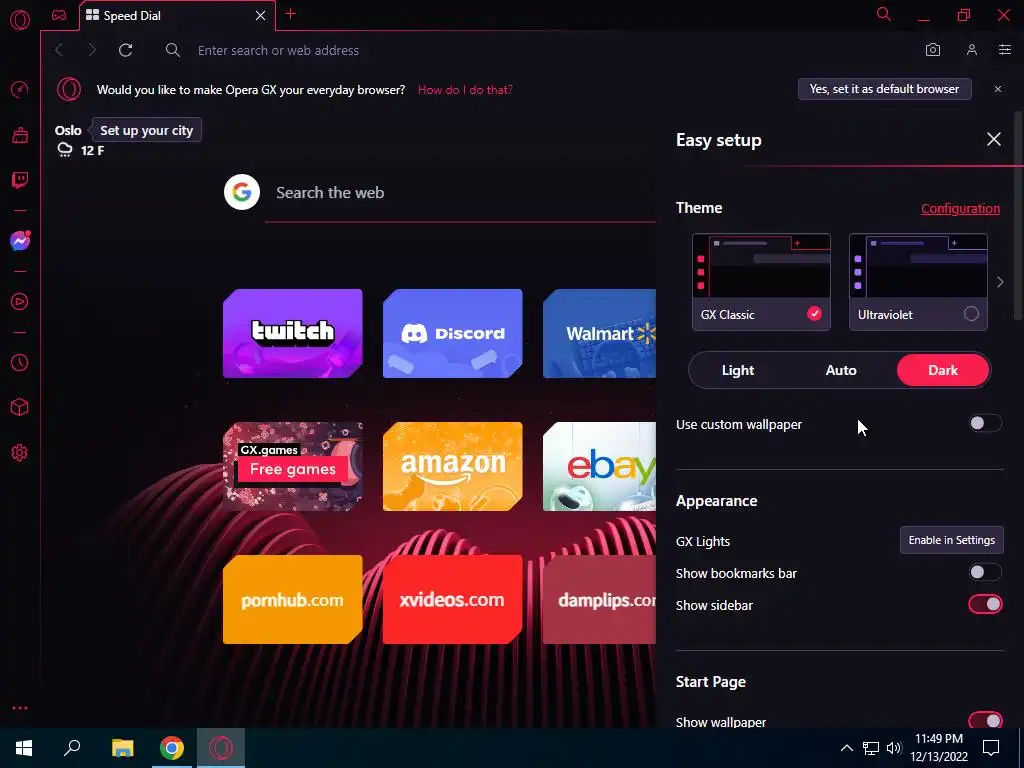Open GX.games Free games tile
Image resolution: width=1024 pixels, height=768 pixels.
[293, 466]
